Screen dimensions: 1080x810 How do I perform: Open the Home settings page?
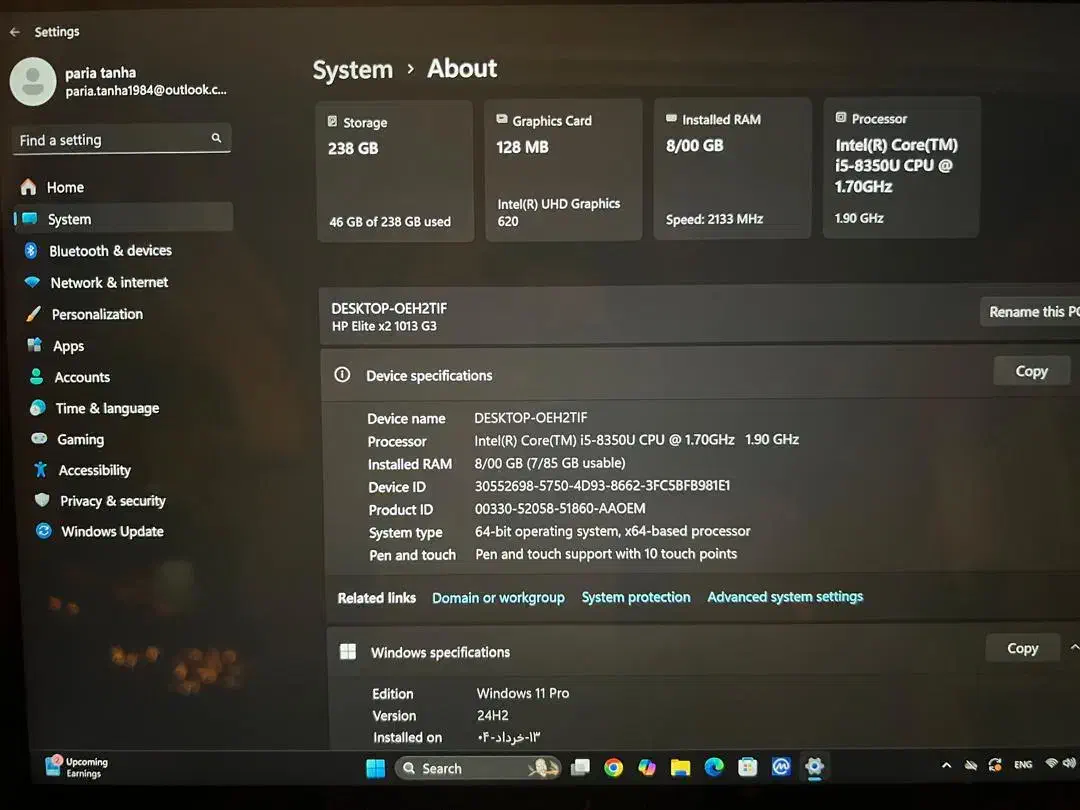click(65, 187)
